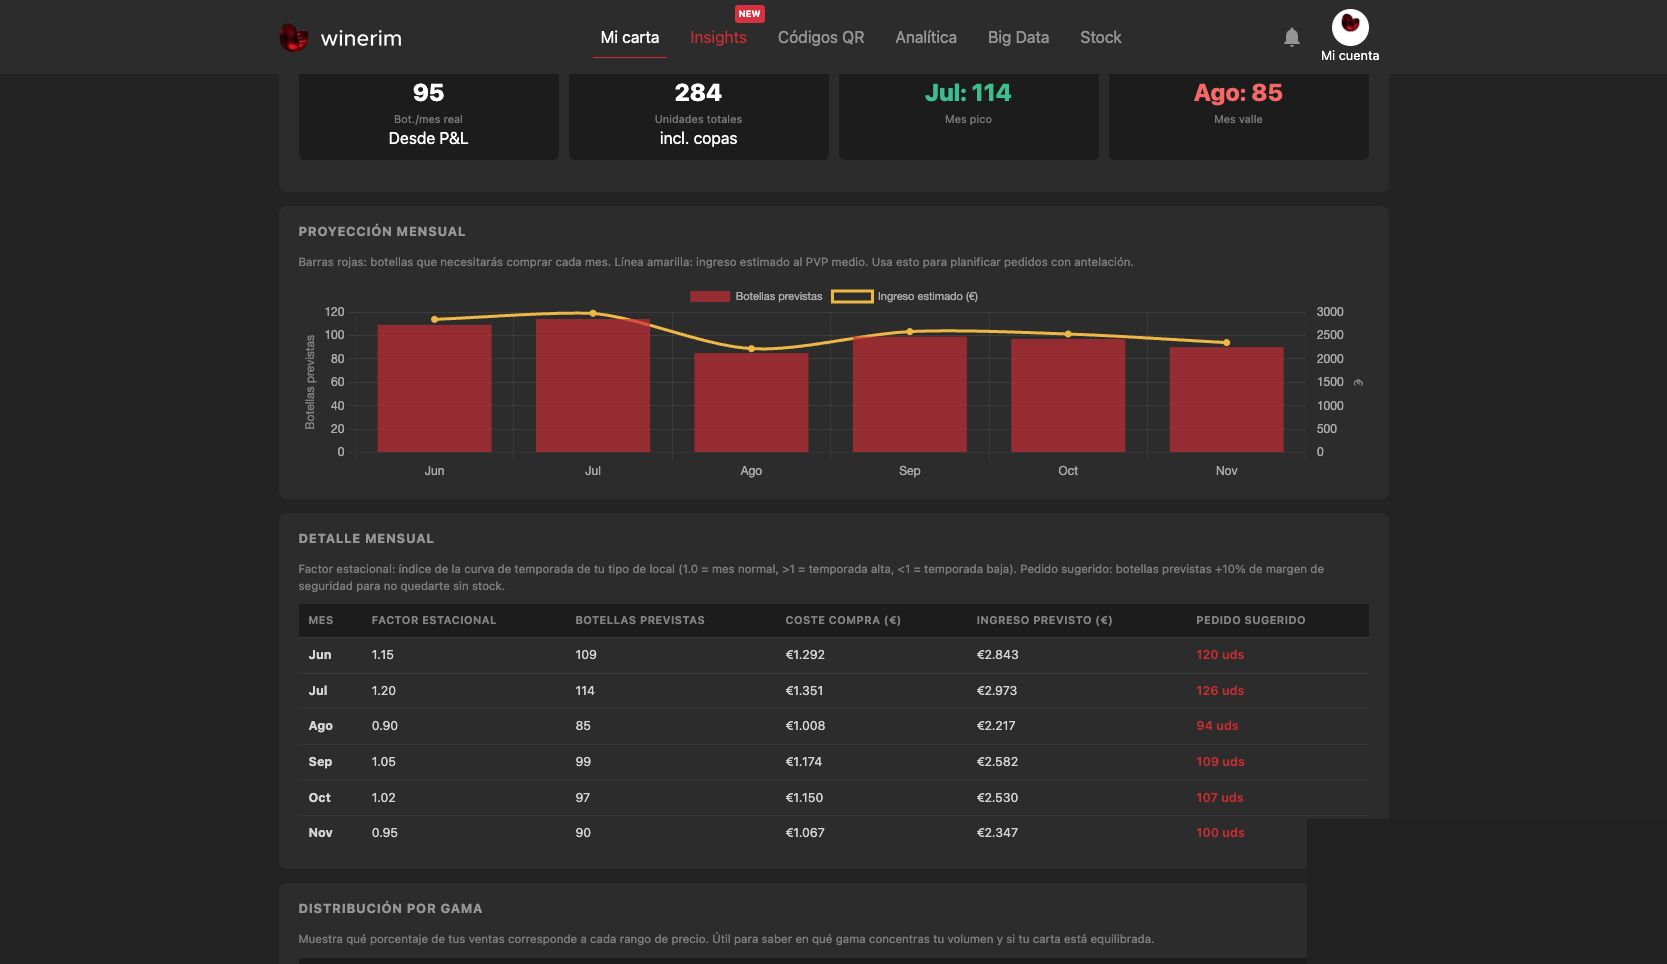Click the Nov income data point
1667x964 pixels.
point(1227,343)
